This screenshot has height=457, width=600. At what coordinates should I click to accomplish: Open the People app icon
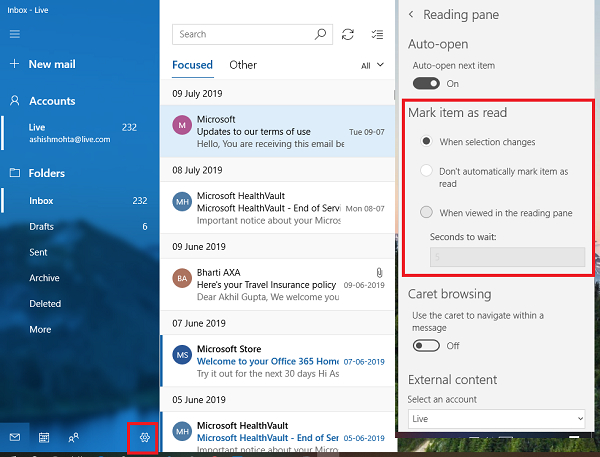point(73,437)
